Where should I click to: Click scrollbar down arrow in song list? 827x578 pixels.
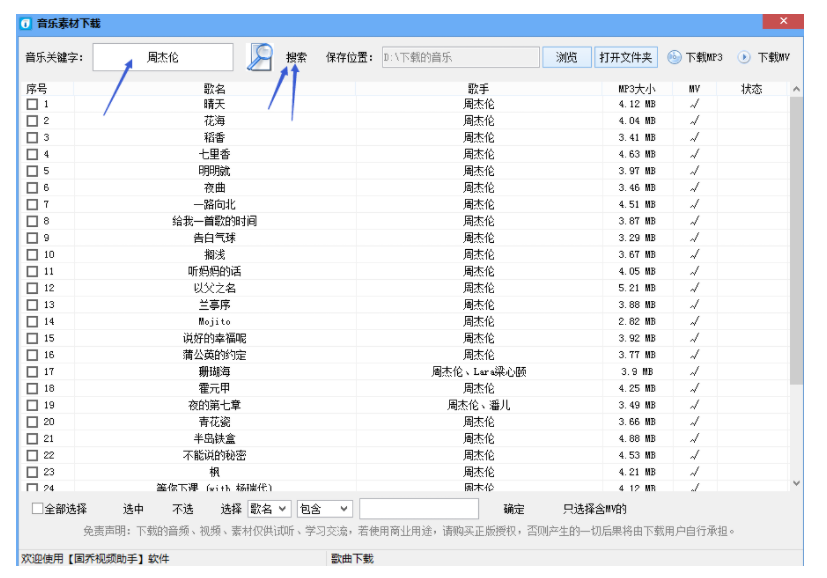tap(796, 483)
